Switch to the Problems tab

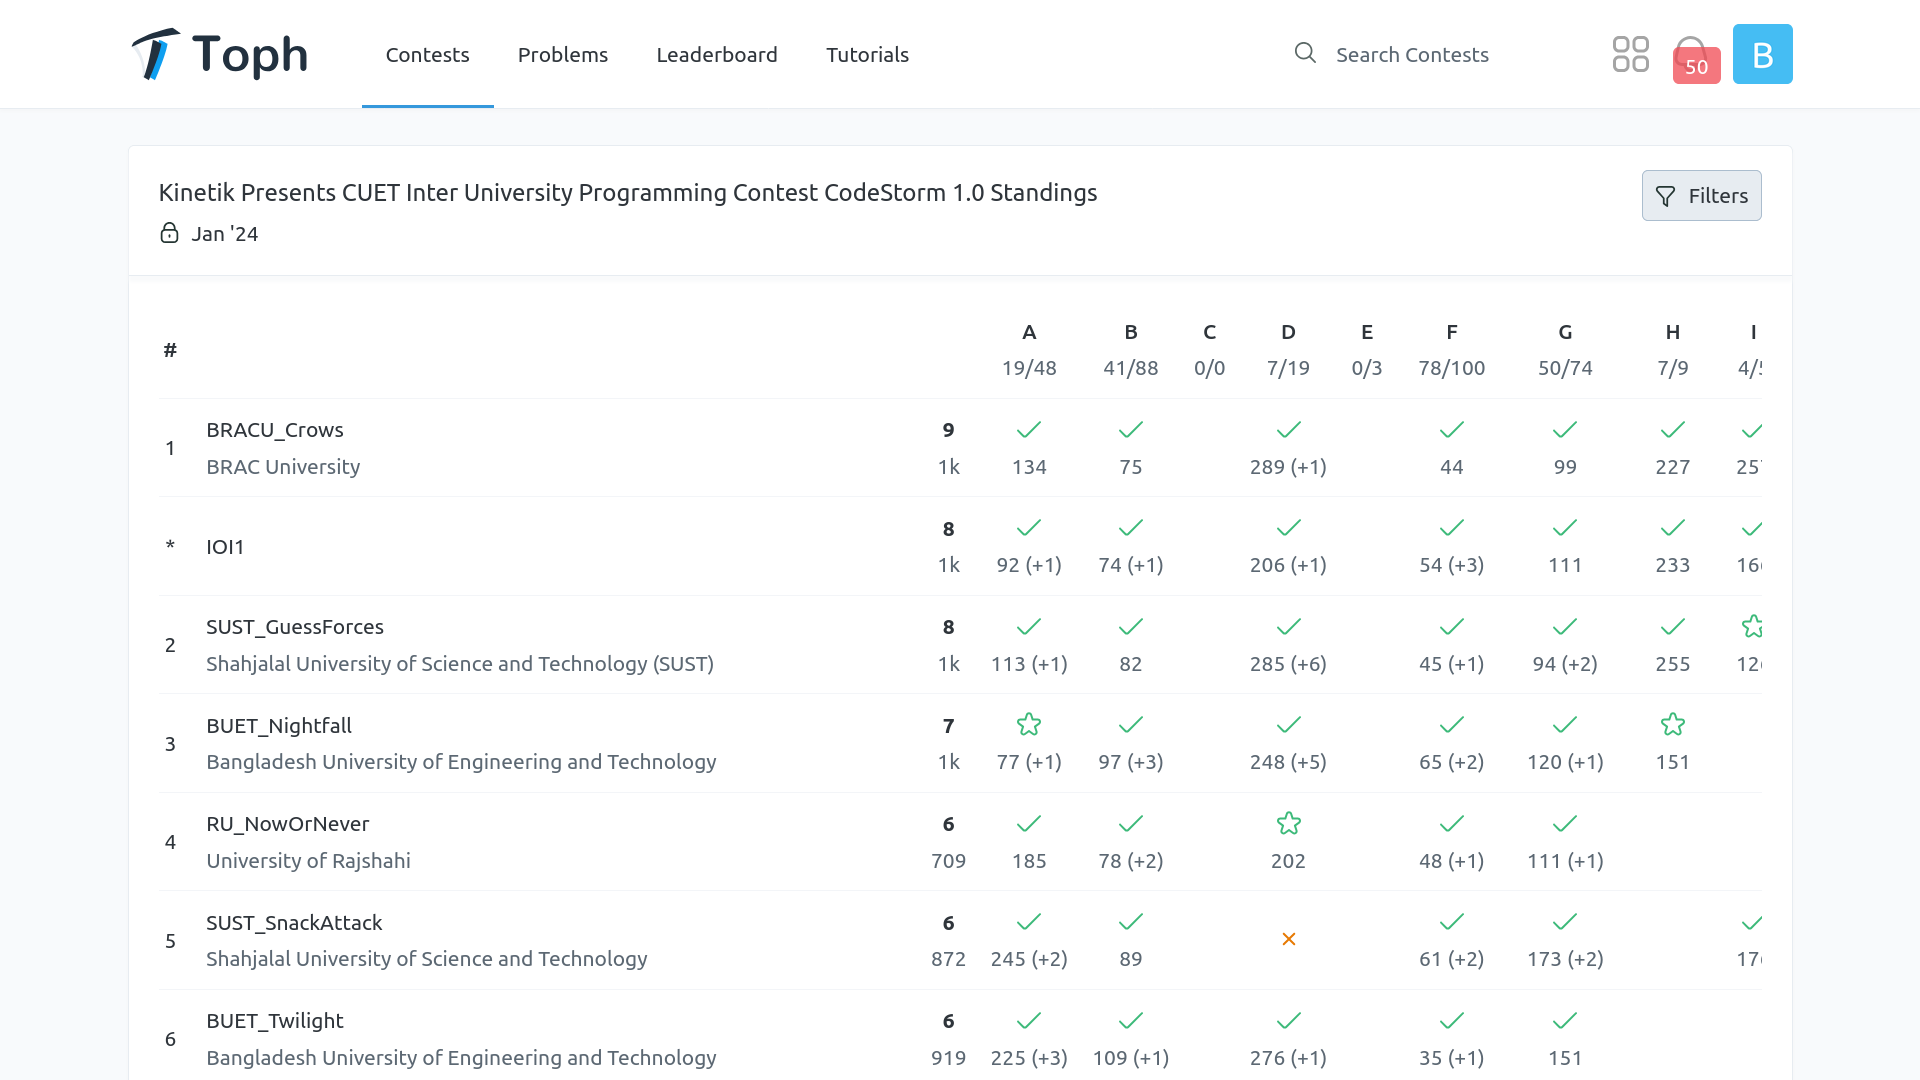(563, 55)
